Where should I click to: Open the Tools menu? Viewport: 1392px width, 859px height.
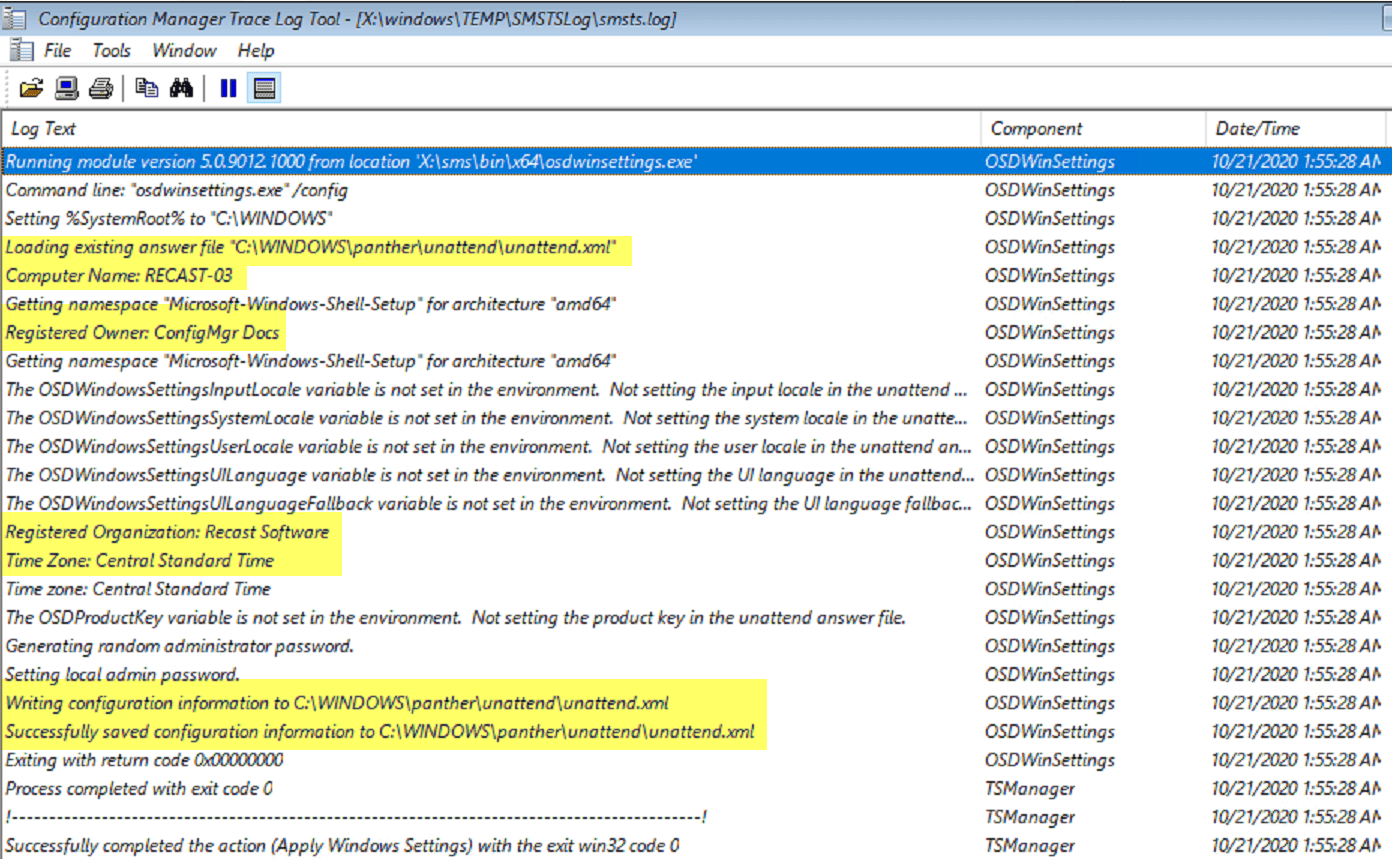(x=111, y=50)
